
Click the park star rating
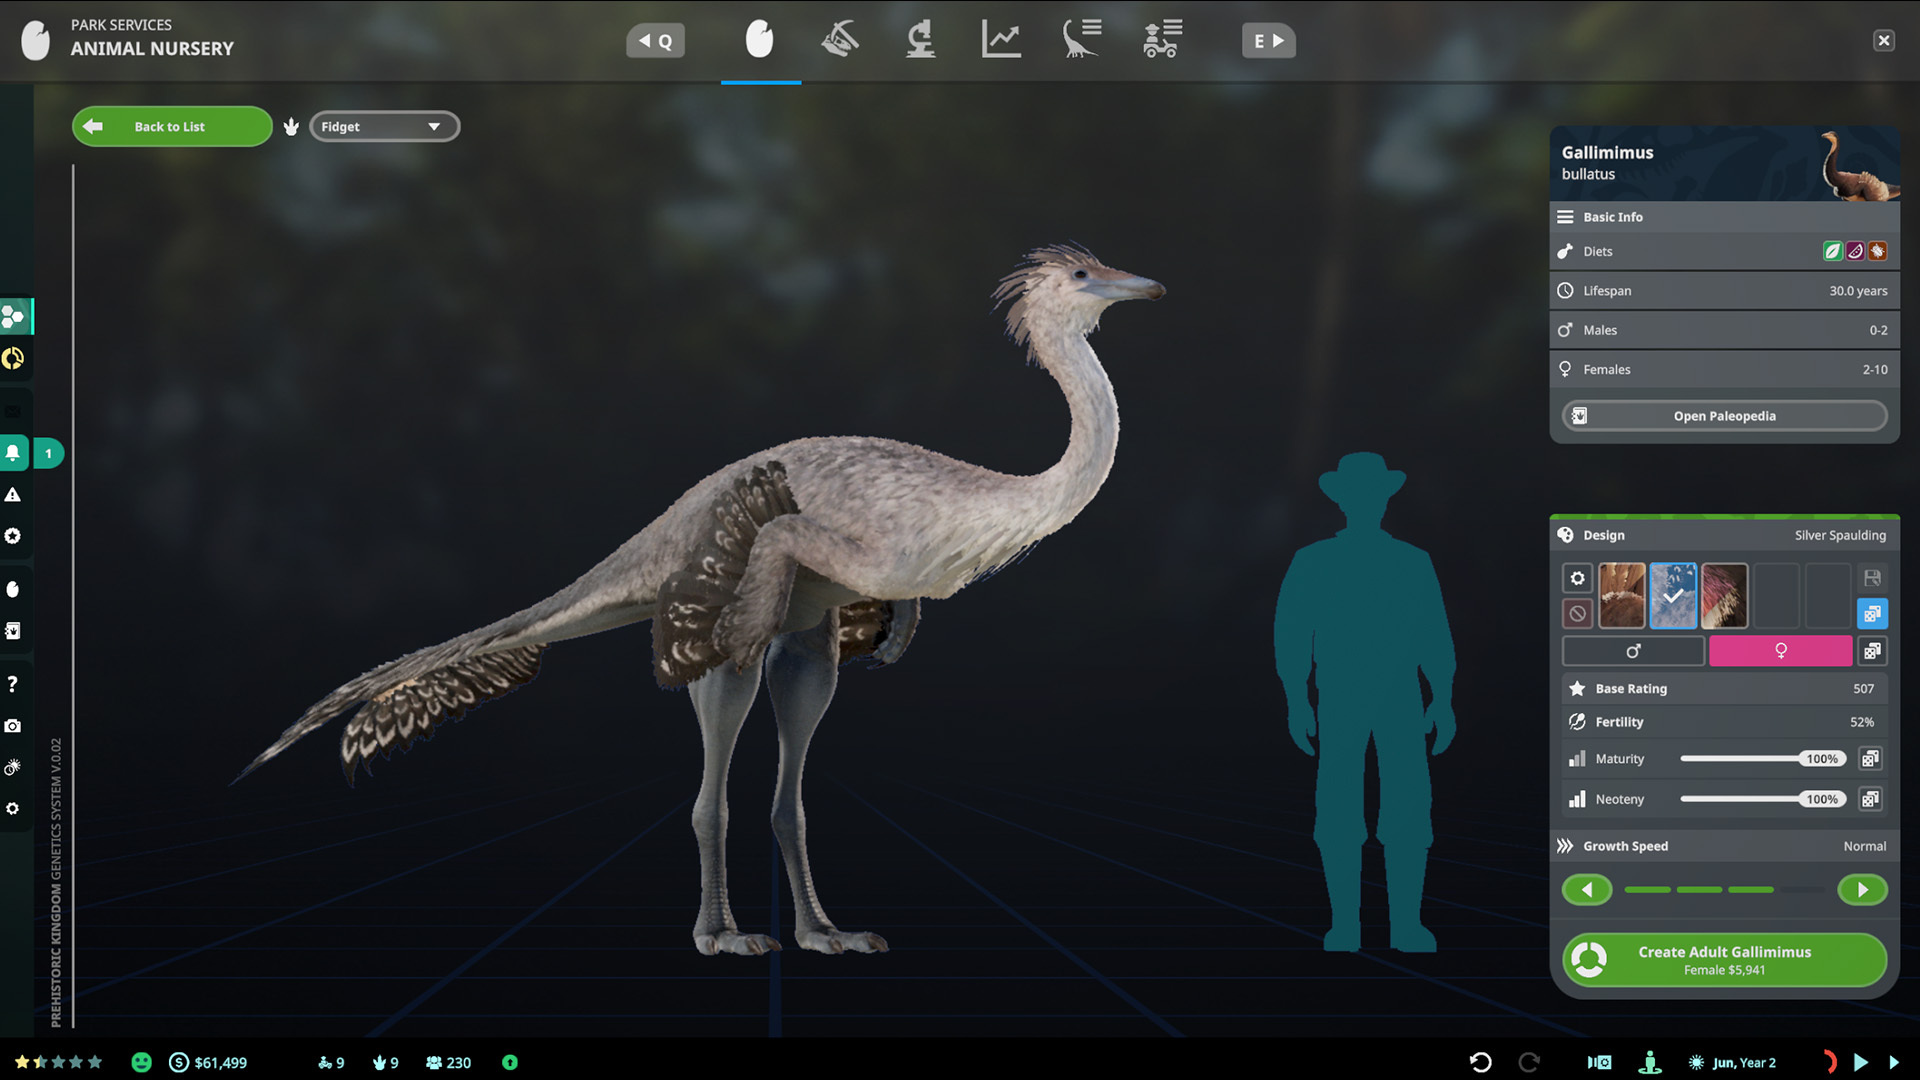58,1062
